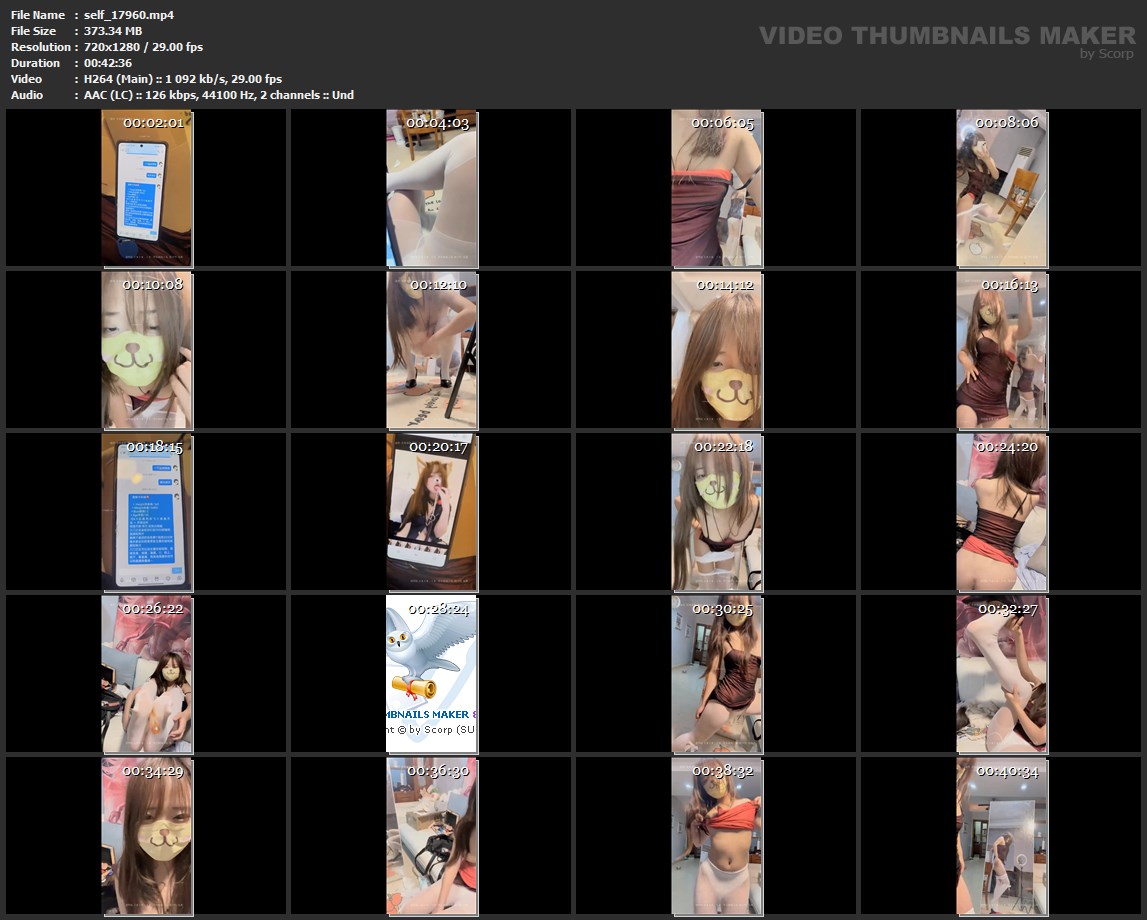This screenshot has width=1147, height=920.
Task: Select the frame marked 00:16:13
Action: tap(1002, 350)
